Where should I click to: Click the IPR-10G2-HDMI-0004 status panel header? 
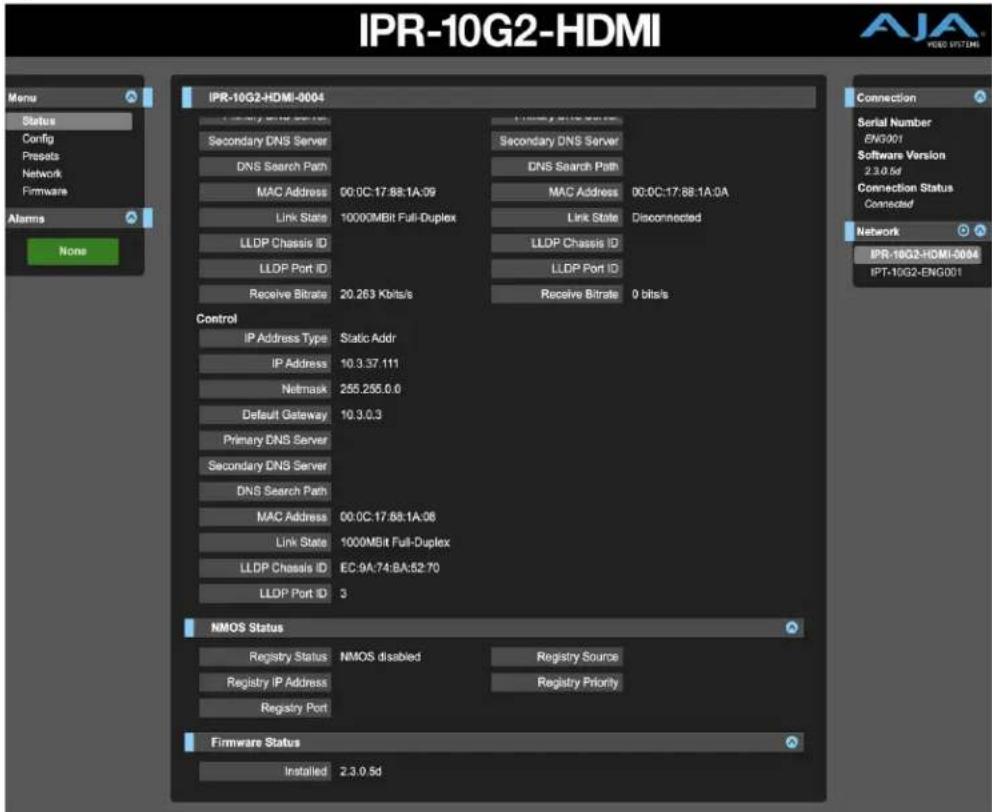(x=499, y=97)
